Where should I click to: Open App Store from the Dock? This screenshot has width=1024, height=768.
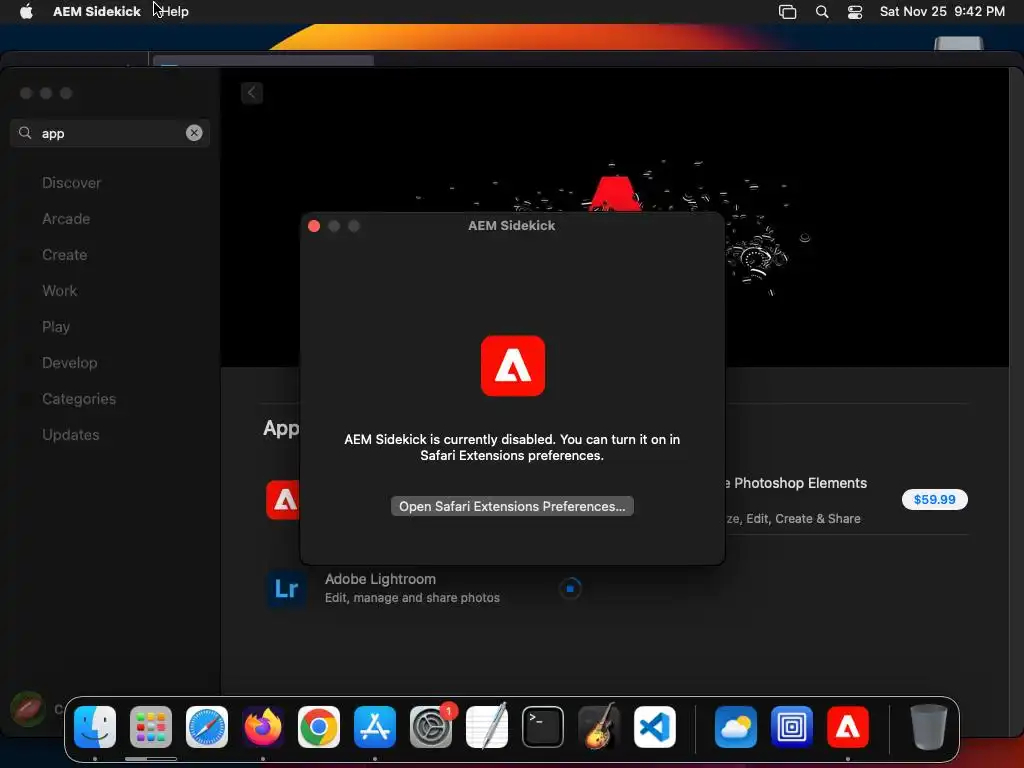pyautogui.click(x=375, y=727)
